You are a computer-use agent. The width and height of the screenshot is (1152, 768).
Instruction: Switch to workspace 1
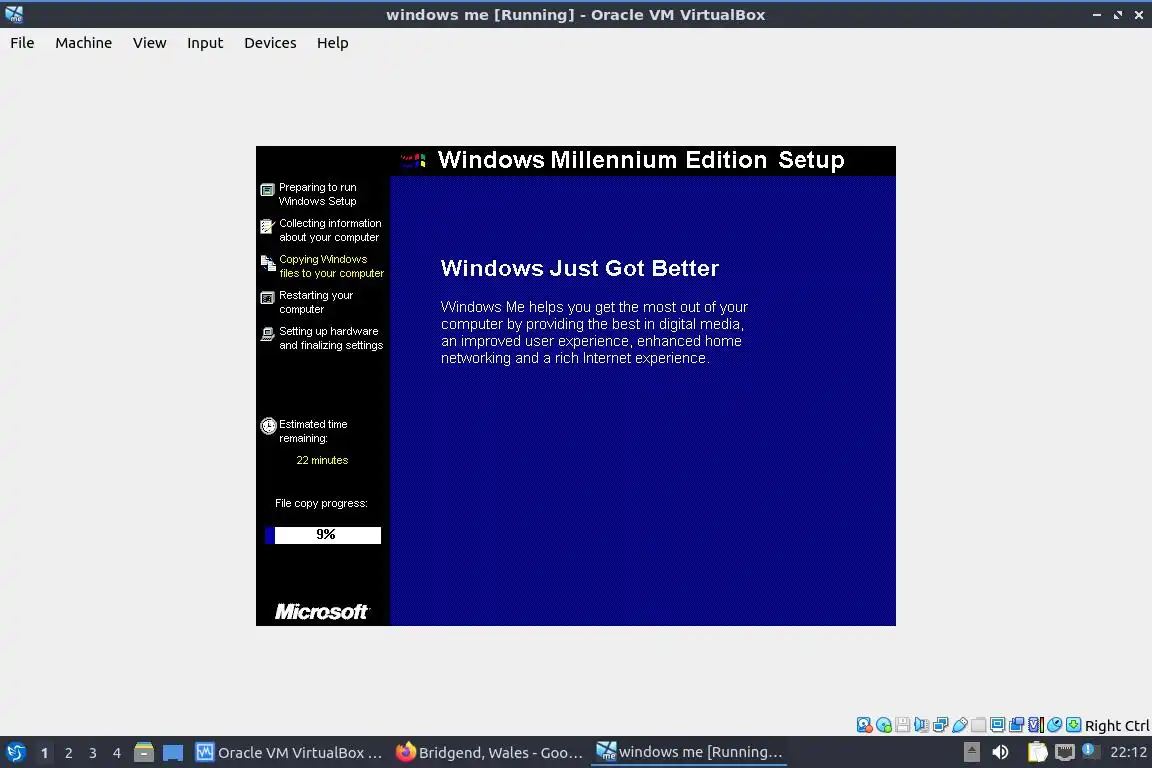(x=44, y=753)
